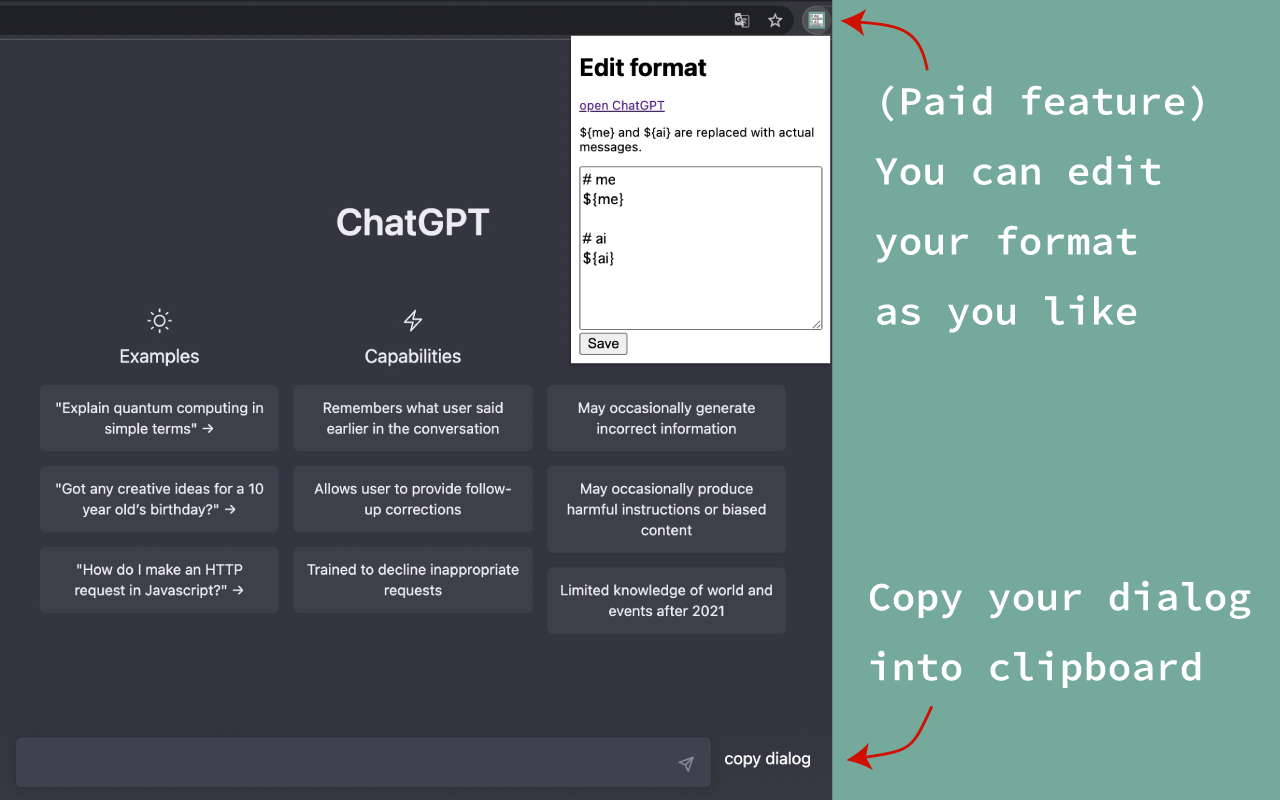Select the HTTP request in Javascript example

tap(160, 580)
